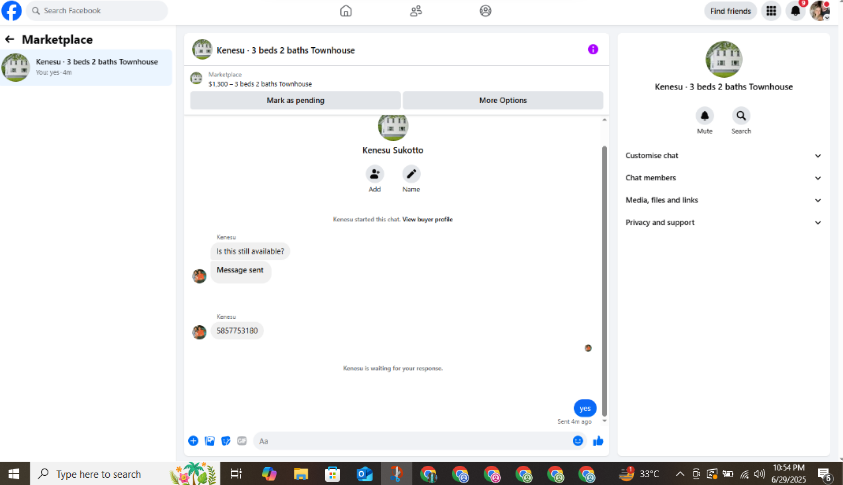Open the account profile picture menu
The image size is (843, 485).
(x=820, y=11)
